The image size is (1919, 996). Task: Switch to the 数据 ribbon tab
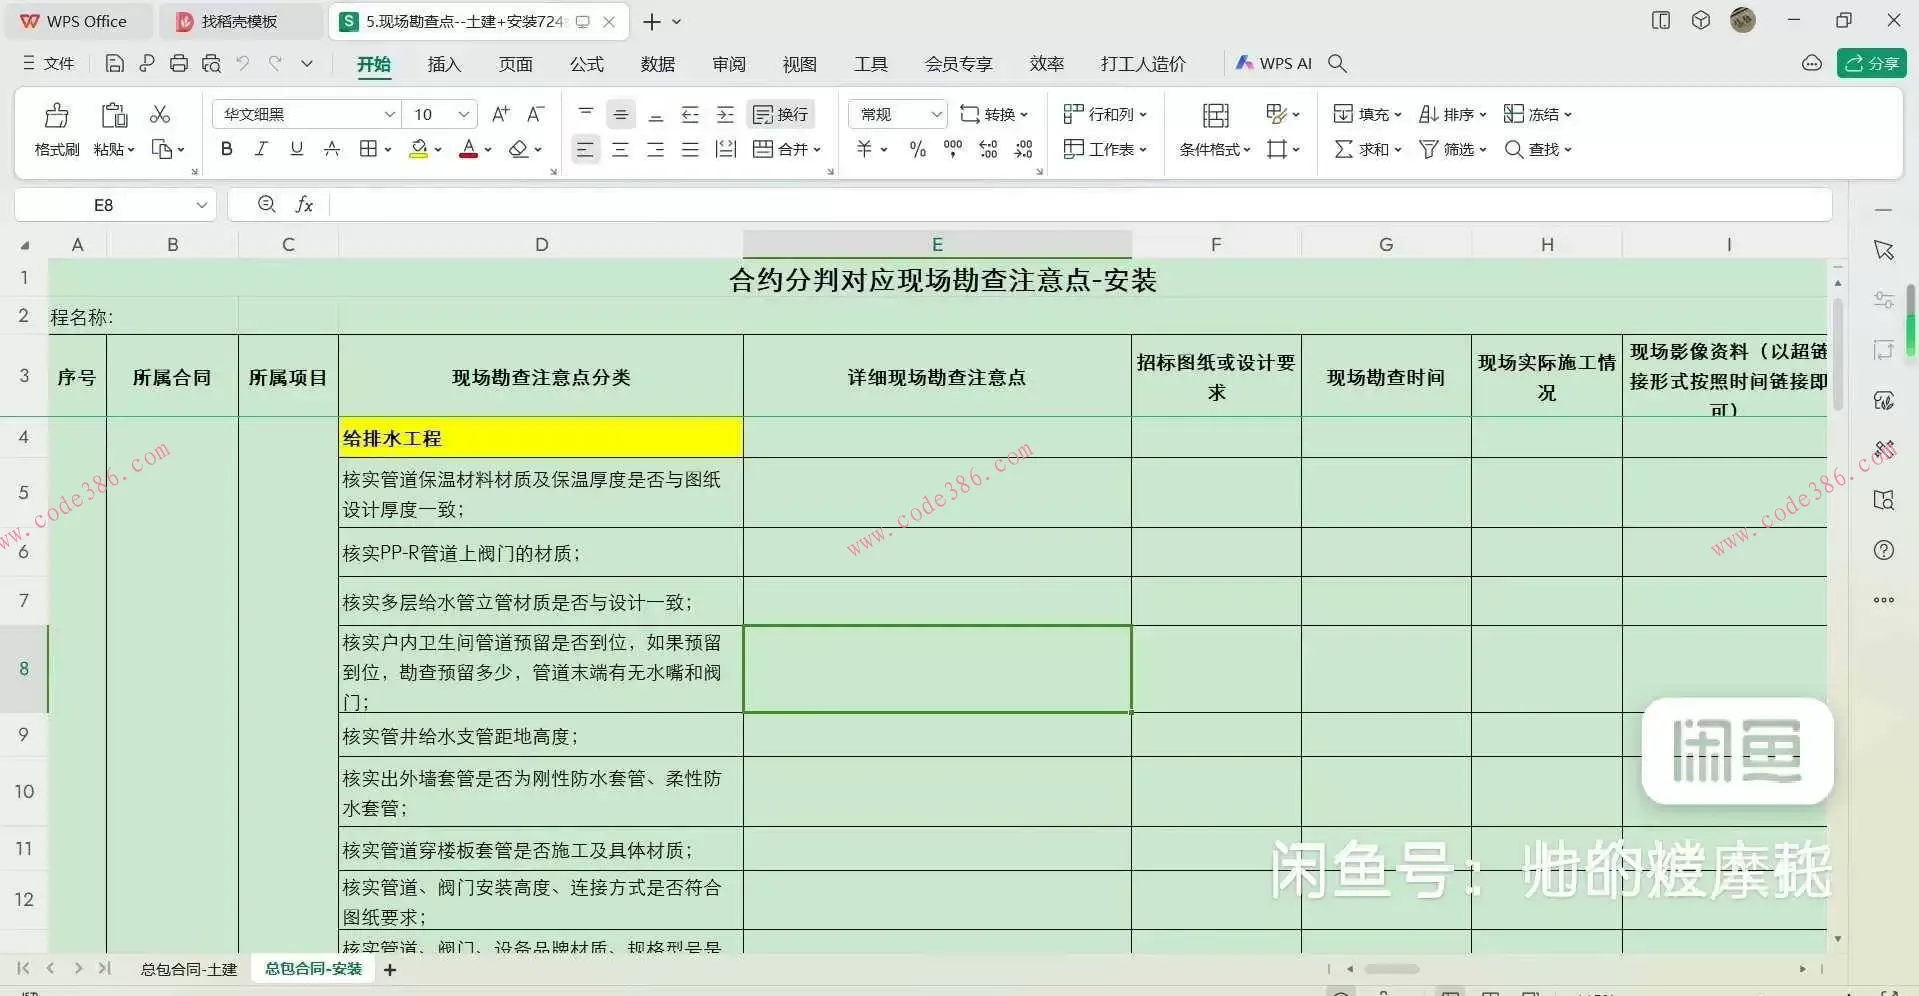tap(658, 63)
